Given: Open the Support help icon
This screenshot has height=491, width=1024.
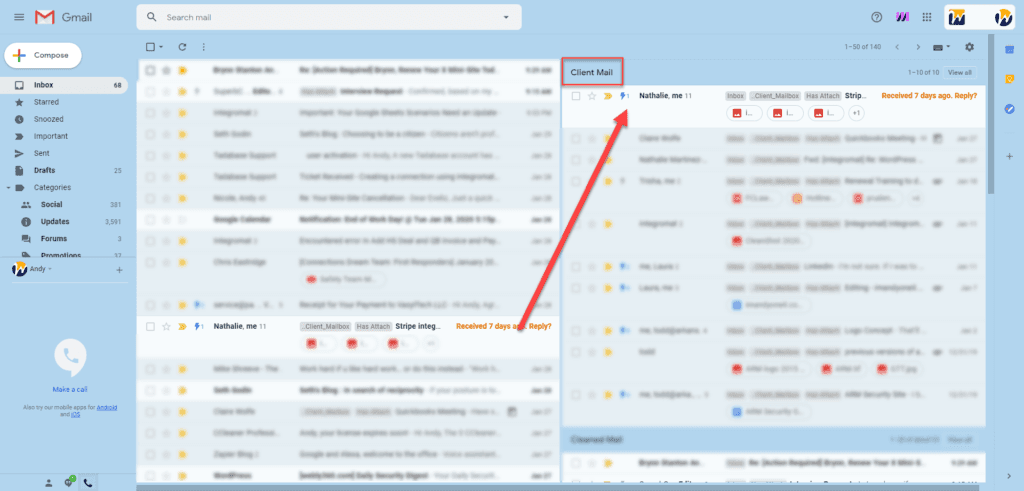Looking at the screenshot, I should click(x=877, y=17).
